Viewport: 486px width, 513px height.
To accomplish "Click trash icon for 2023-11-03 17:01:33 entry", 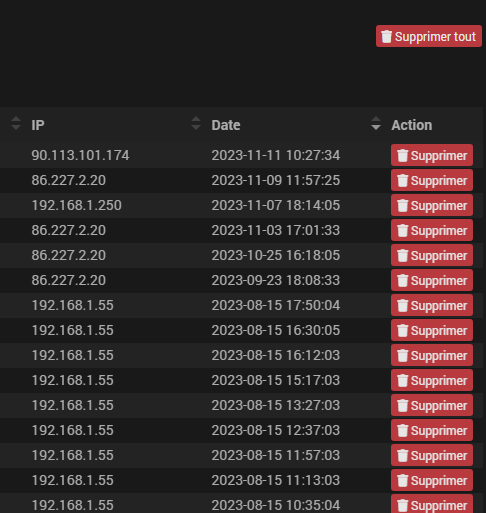I will pyautogui.click(x=402, y=230).
